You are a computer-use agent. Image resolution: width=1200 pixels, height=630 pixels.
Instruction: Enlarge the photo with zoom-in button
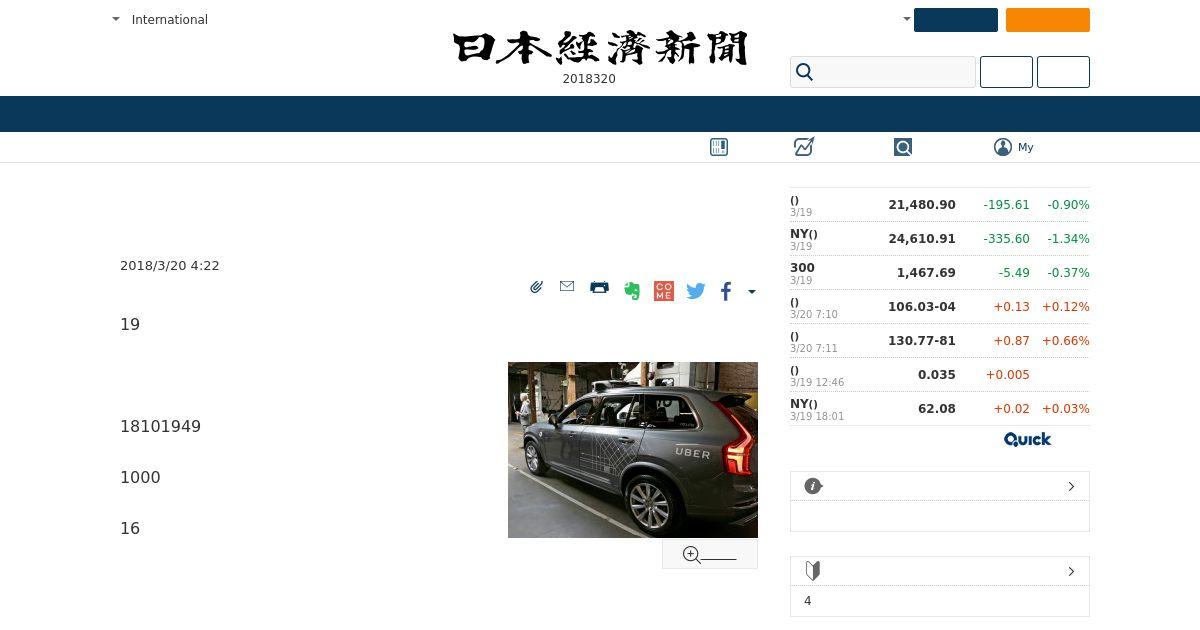point(710,554)
